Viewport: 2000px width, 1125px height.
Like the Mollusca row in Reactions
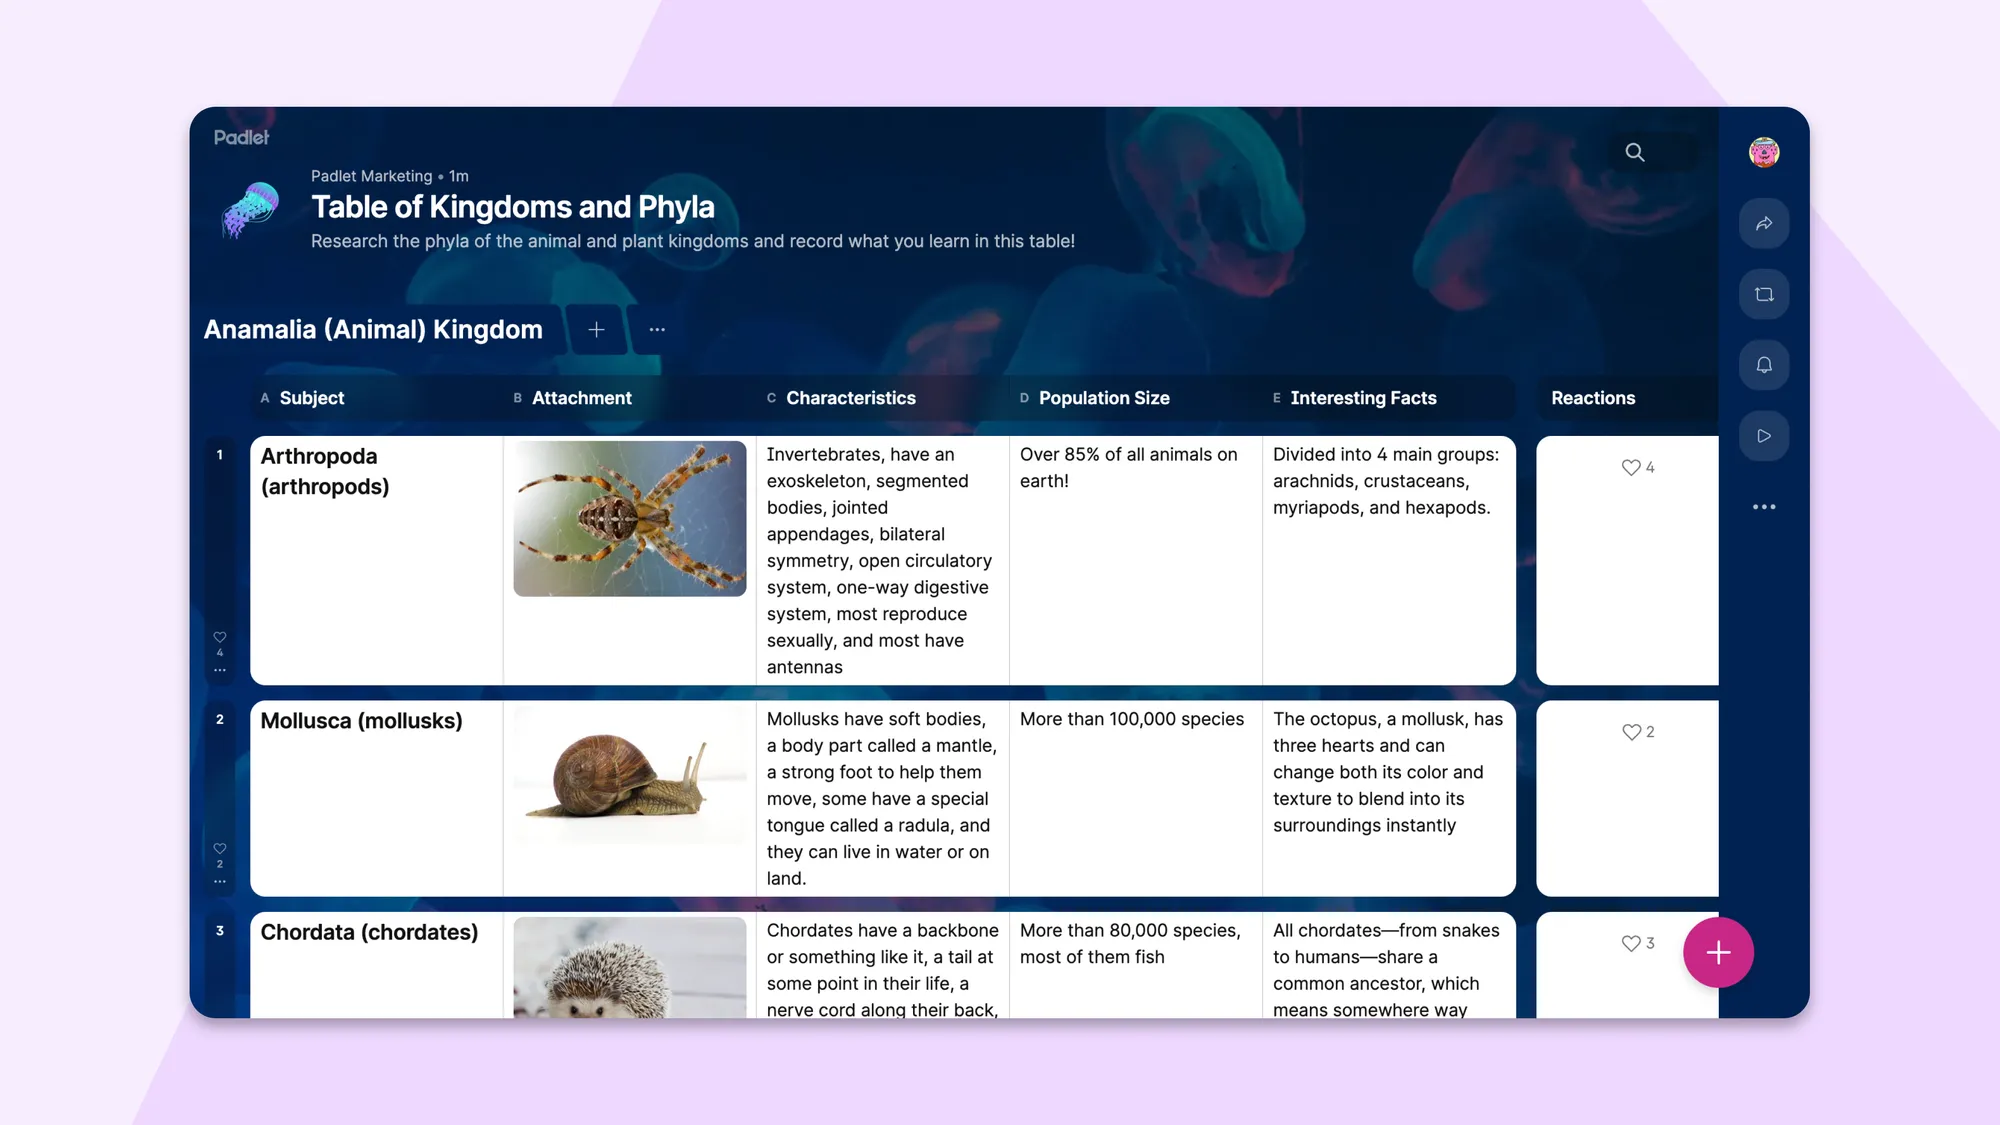[x=1631, y=732]
